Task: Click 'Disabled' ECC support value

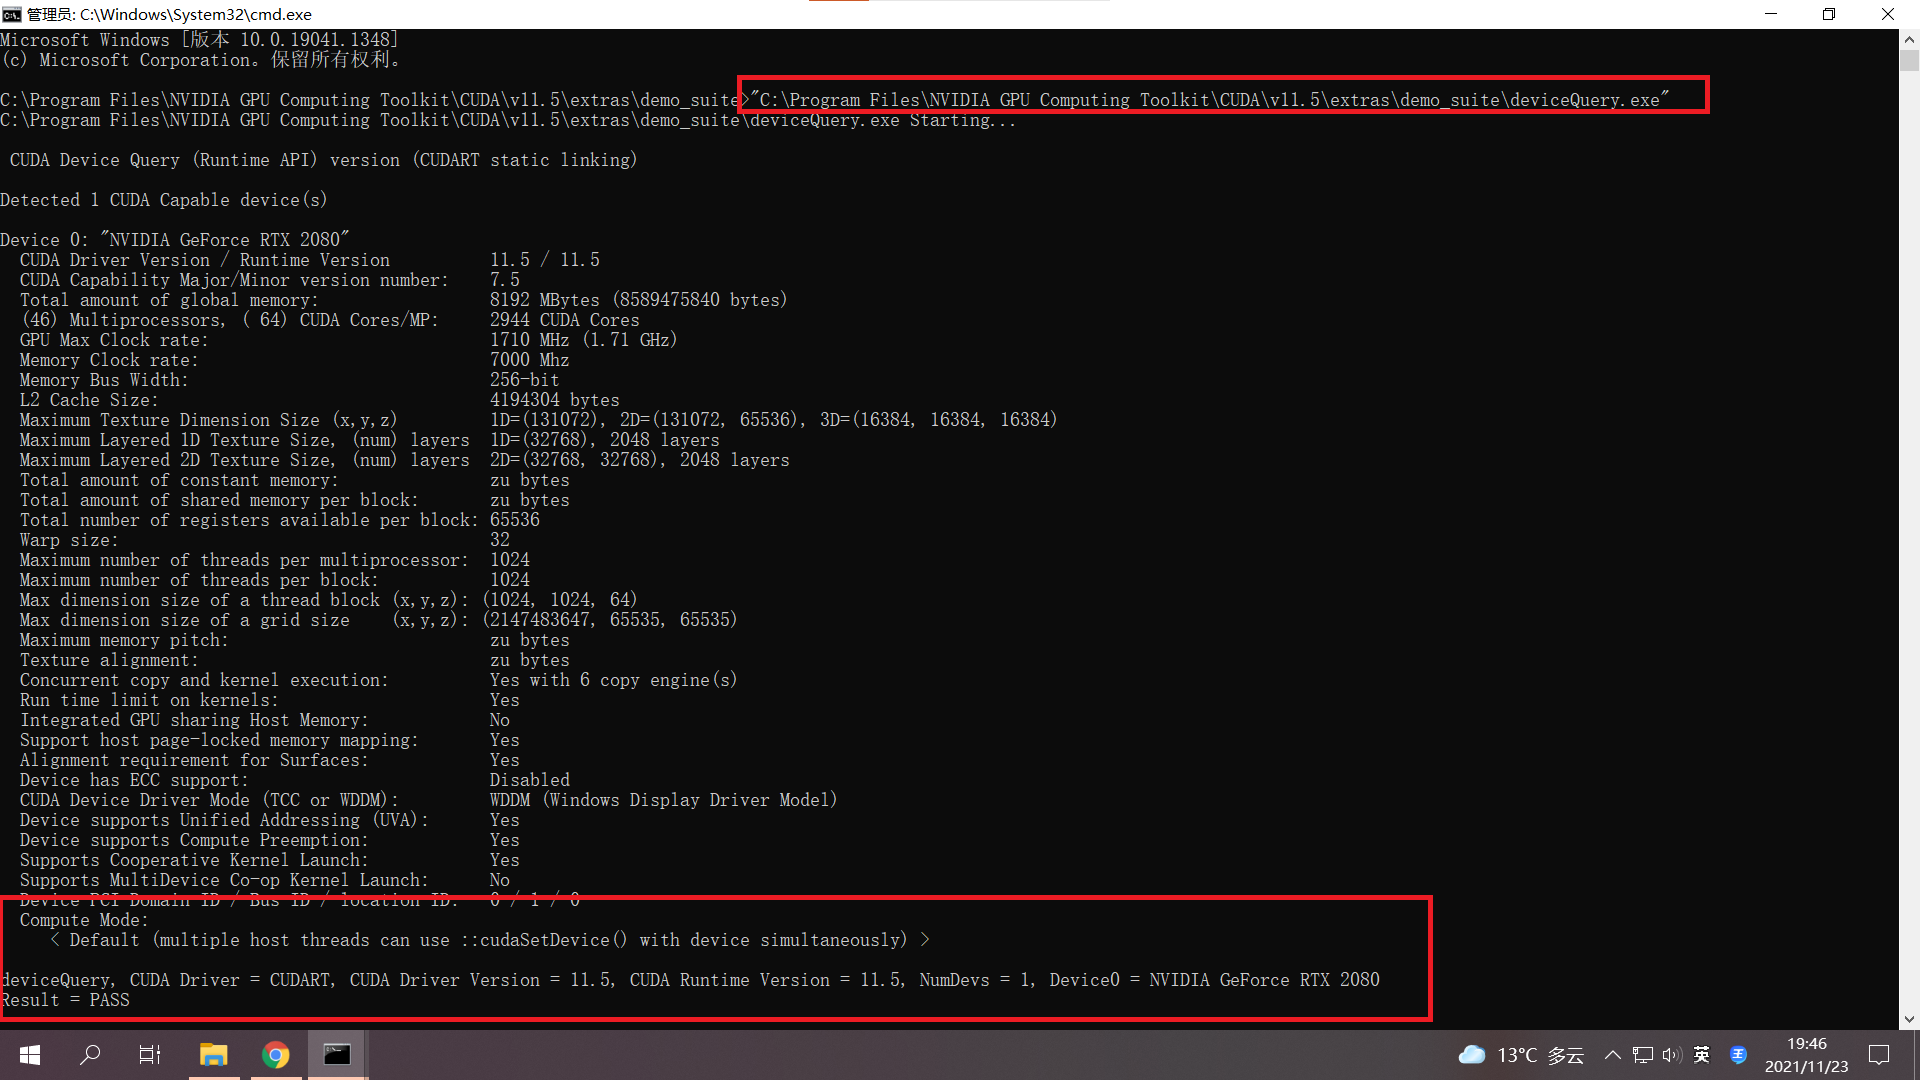Action: click(529, 780)
